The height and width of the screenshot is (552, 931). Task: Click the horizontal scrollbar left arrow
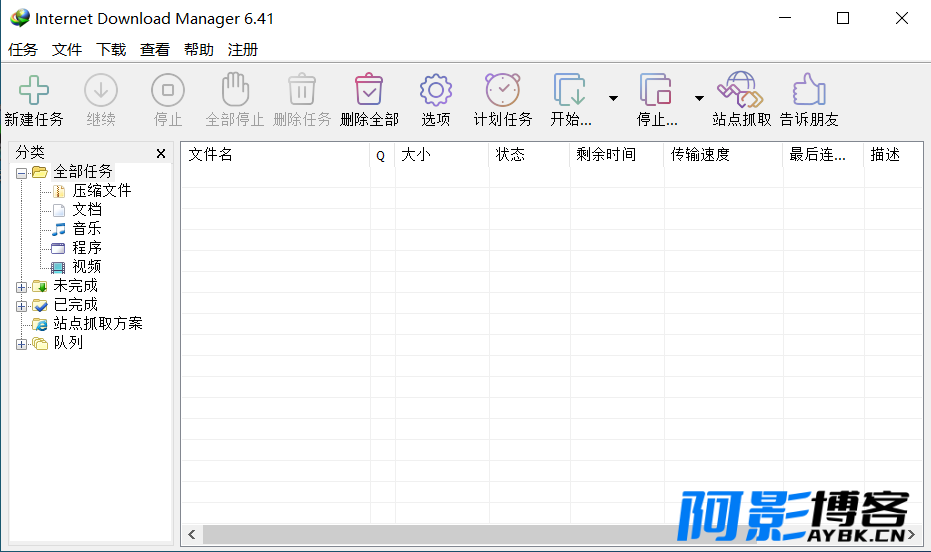tap(192, 534)
